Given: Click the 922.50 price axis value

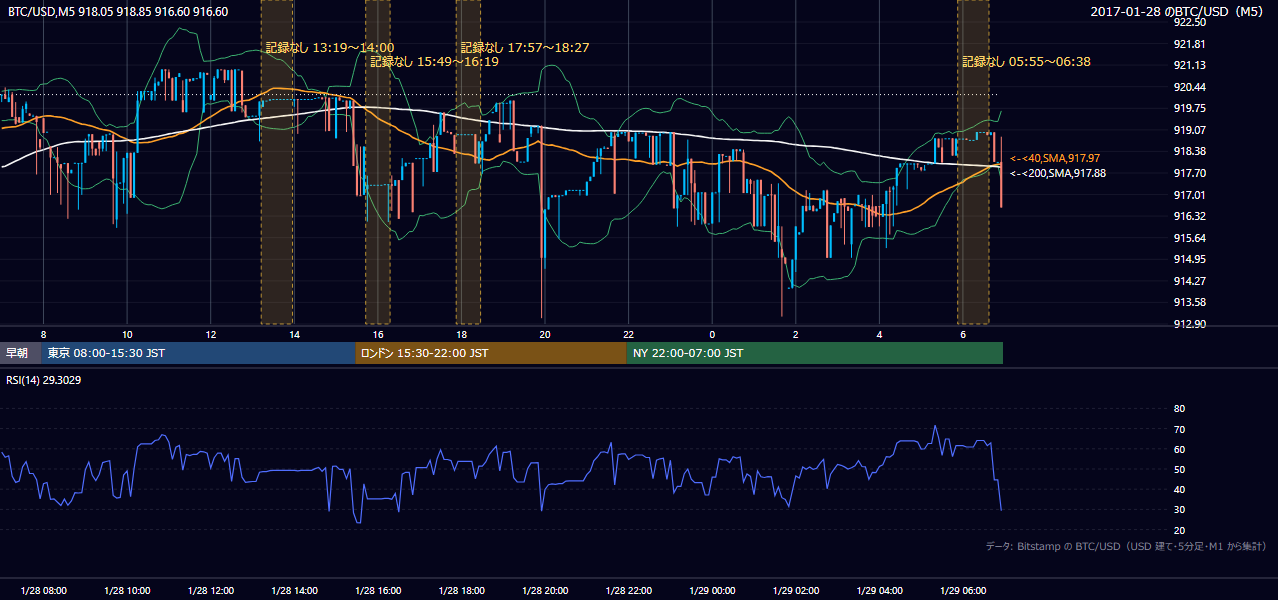Looking at the screenshot, I should 1189,22.
